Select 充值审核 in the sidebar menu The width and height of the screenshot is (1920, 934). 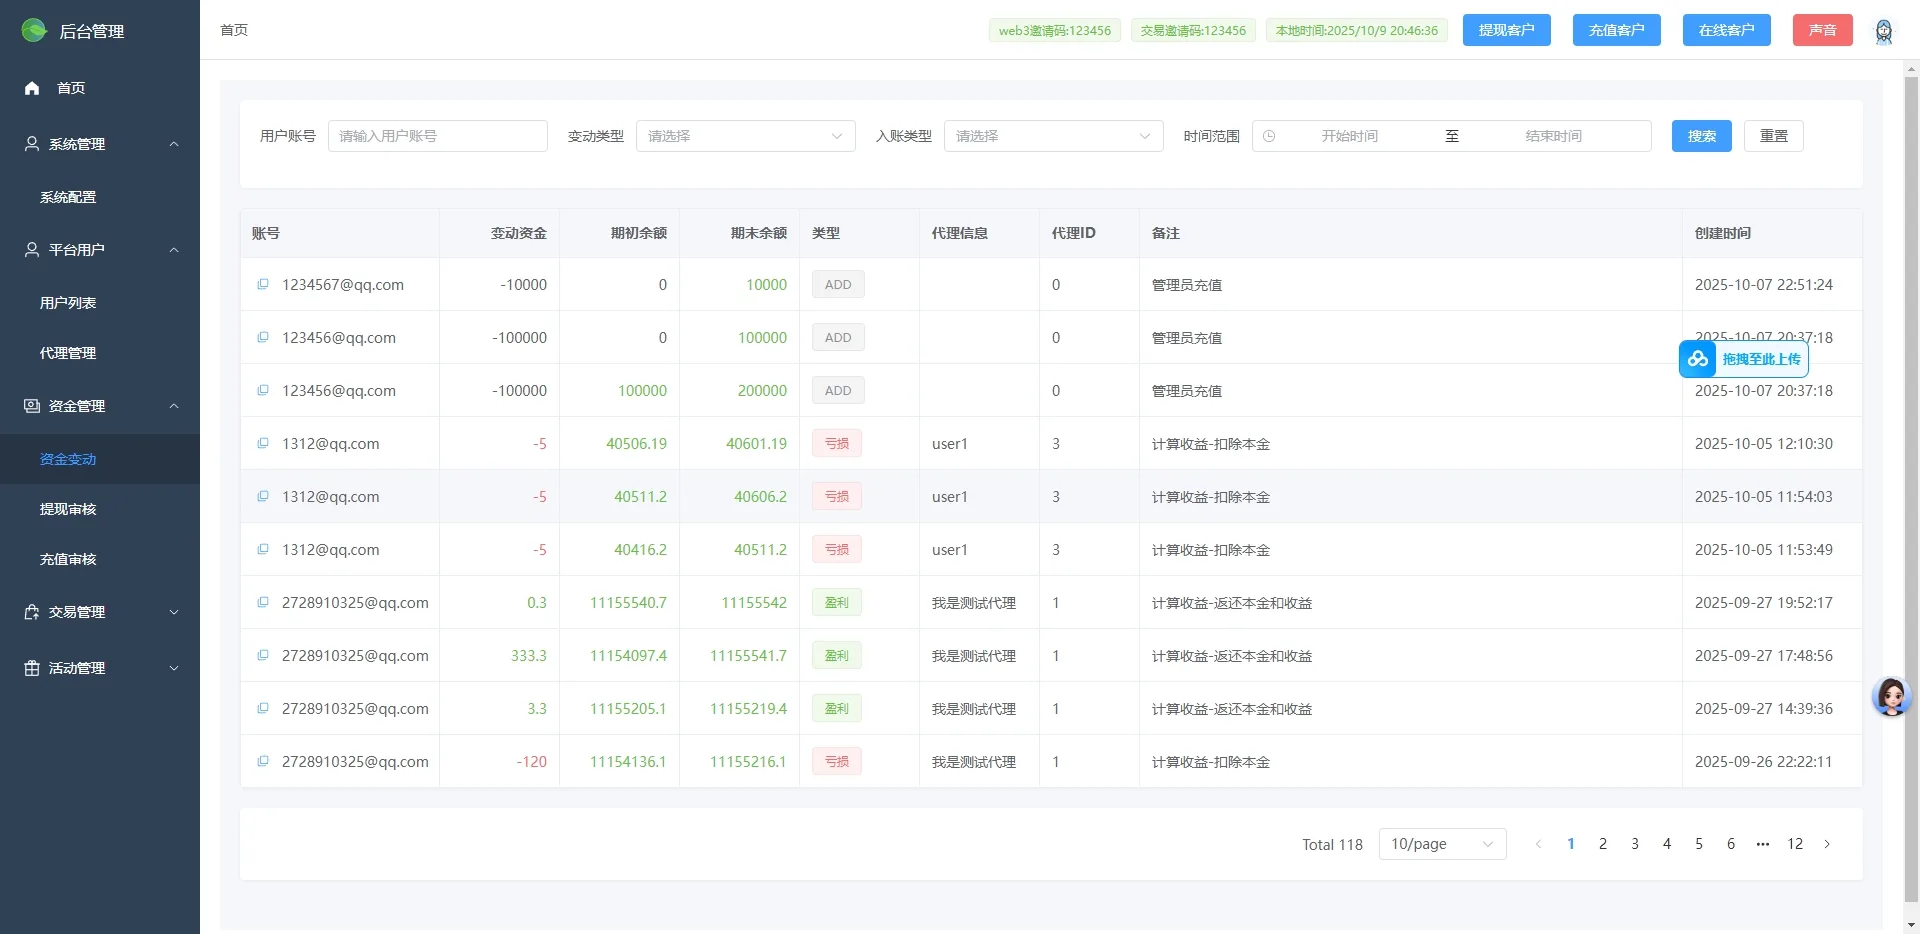(x=67, y=558)
